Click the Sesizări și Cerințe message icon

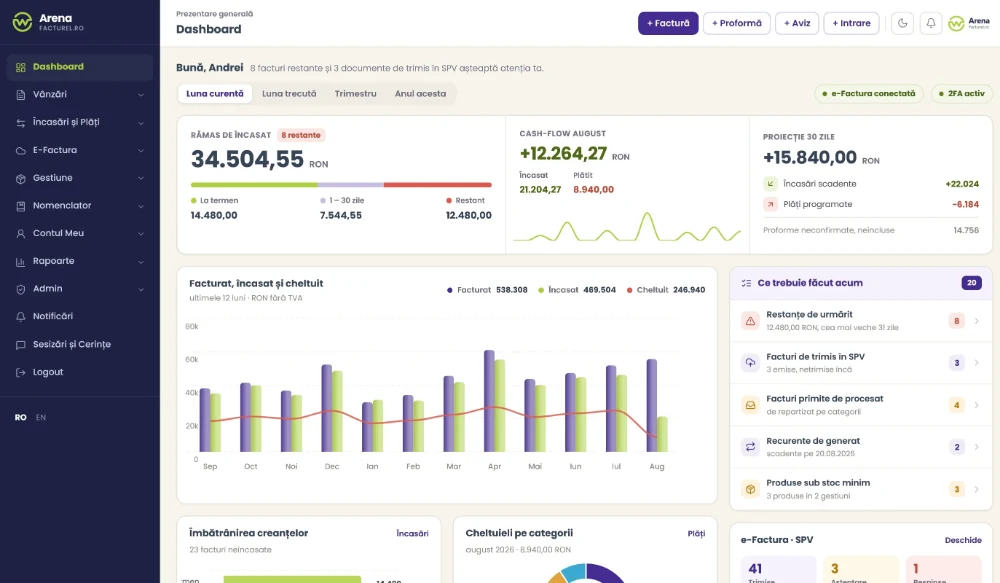pyautogui.click(x=20, y=344)
